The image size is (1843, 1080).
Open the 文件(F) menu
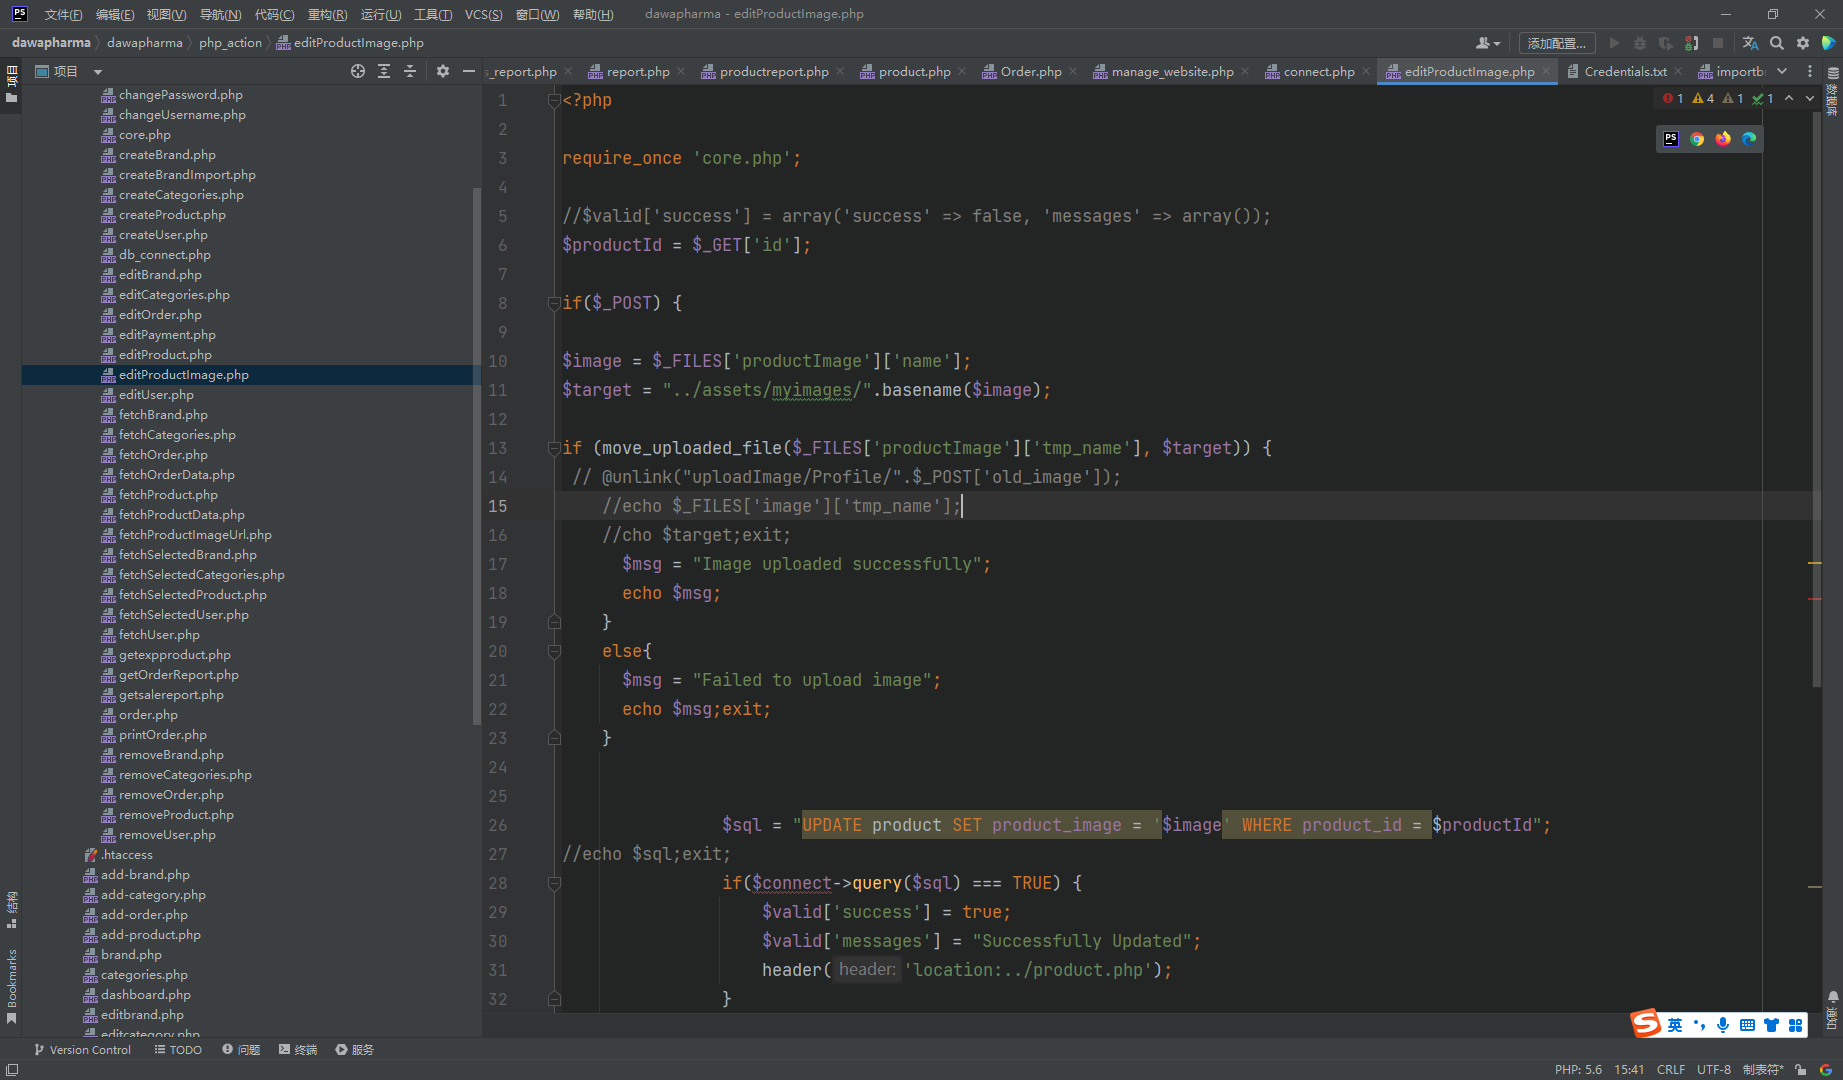click(x=63, y=14)
